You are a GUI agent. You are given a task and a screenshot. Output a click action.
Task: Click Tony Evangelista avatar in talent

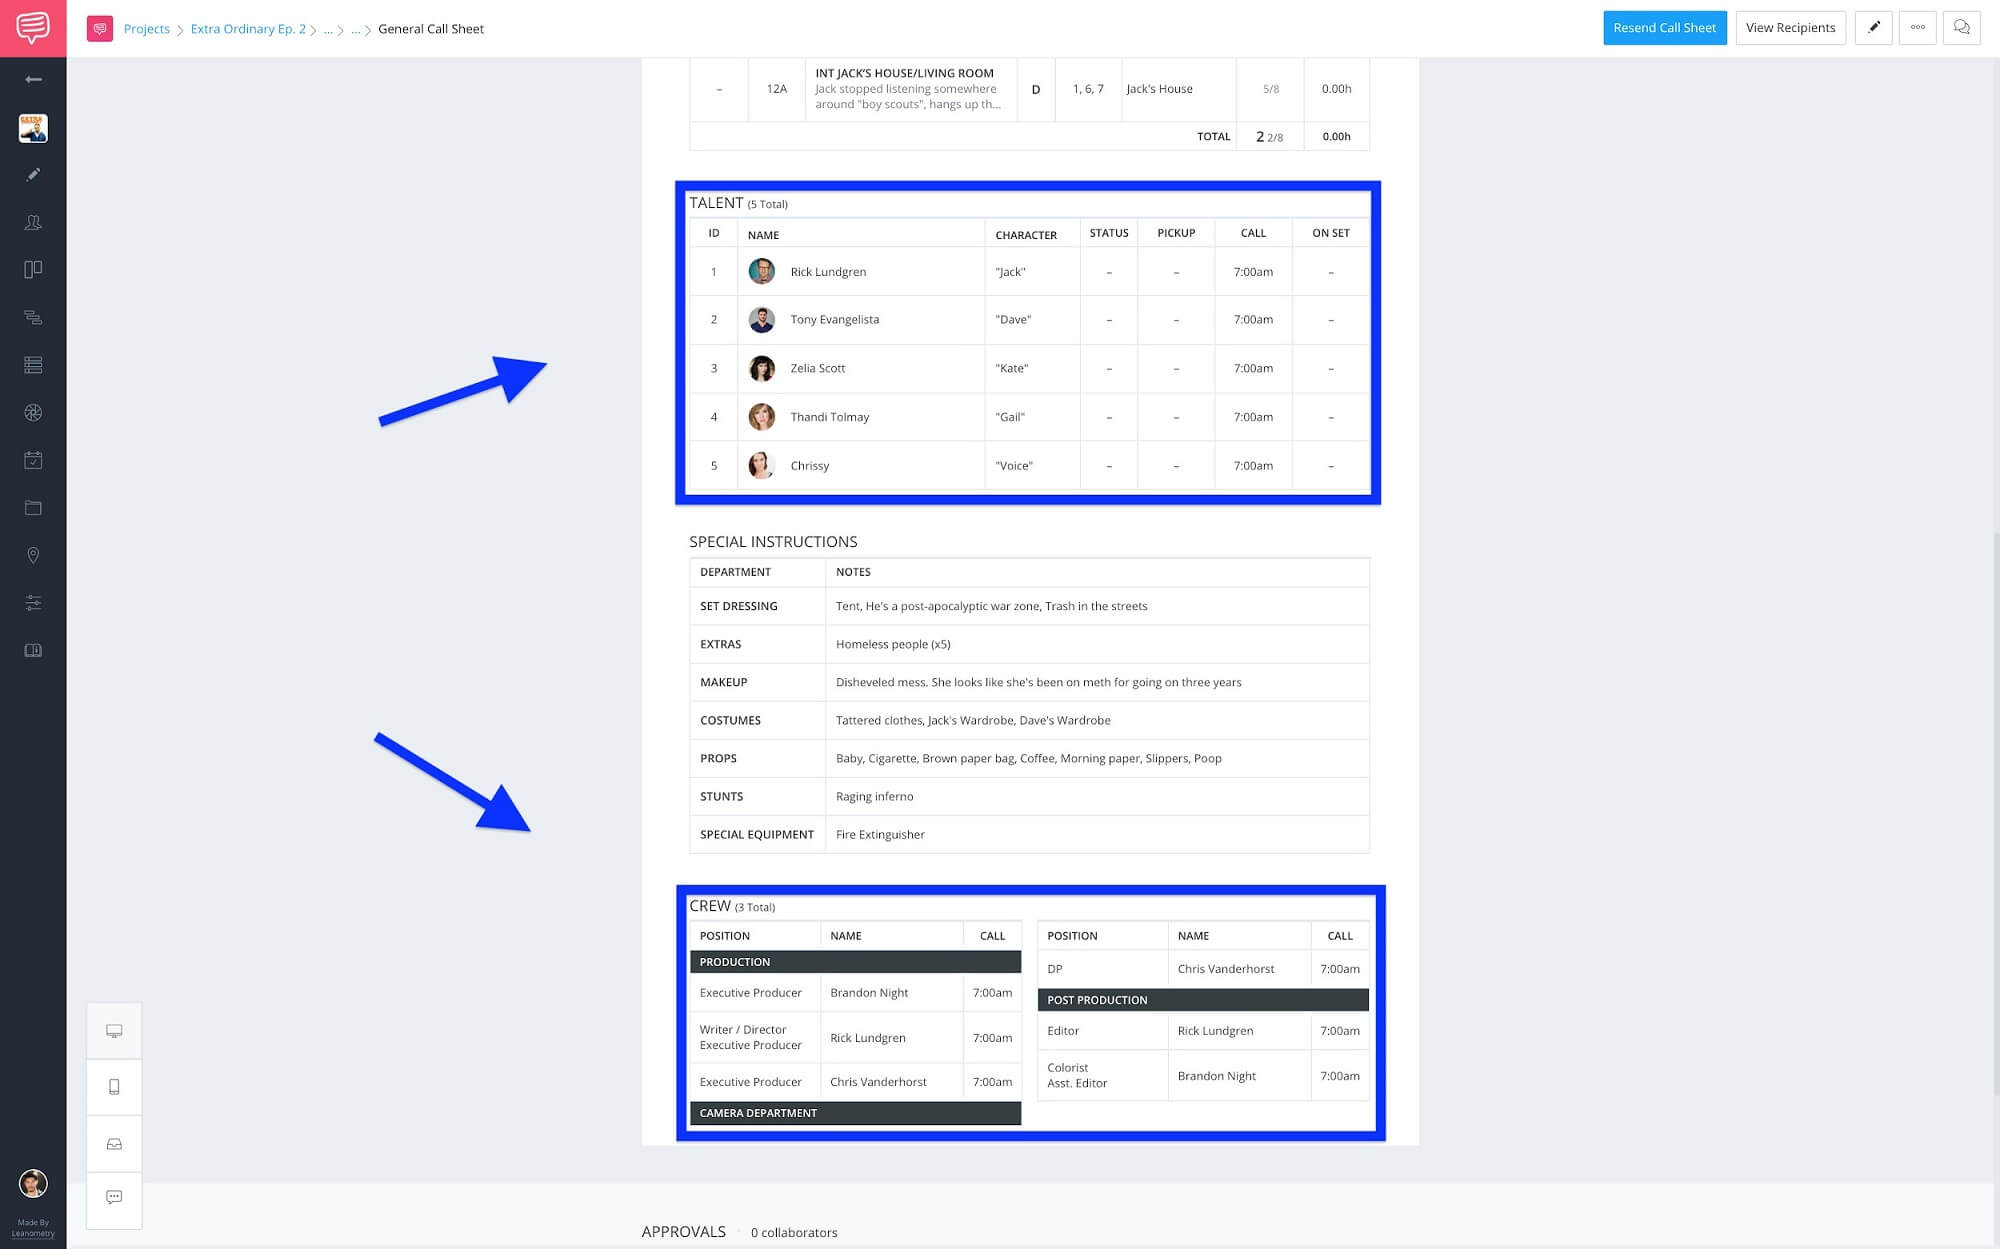[x=761, y=320]
